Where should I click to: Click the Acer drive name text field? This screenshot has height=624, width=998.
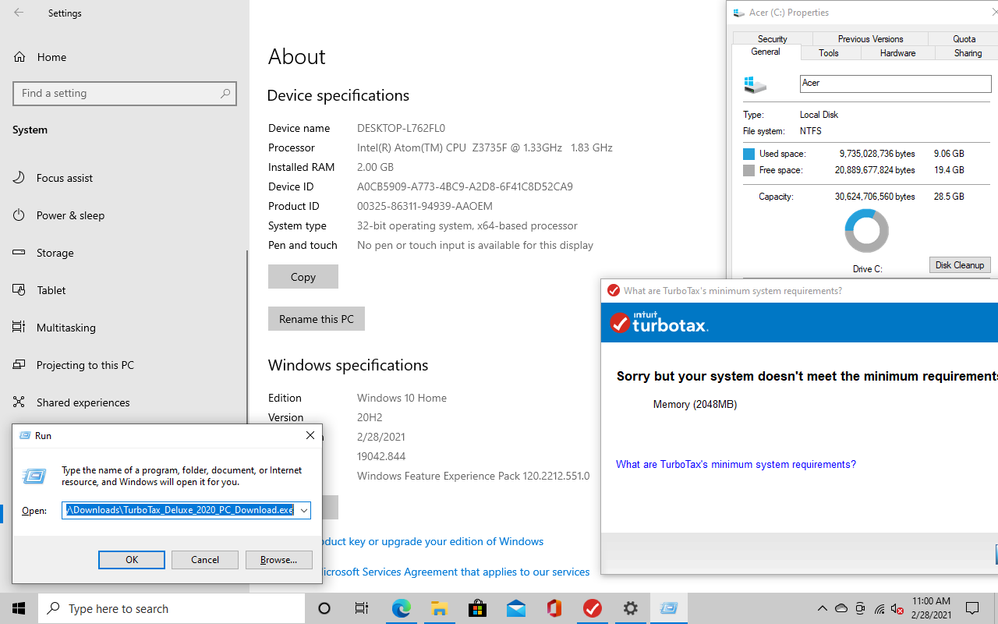[894, 84]
